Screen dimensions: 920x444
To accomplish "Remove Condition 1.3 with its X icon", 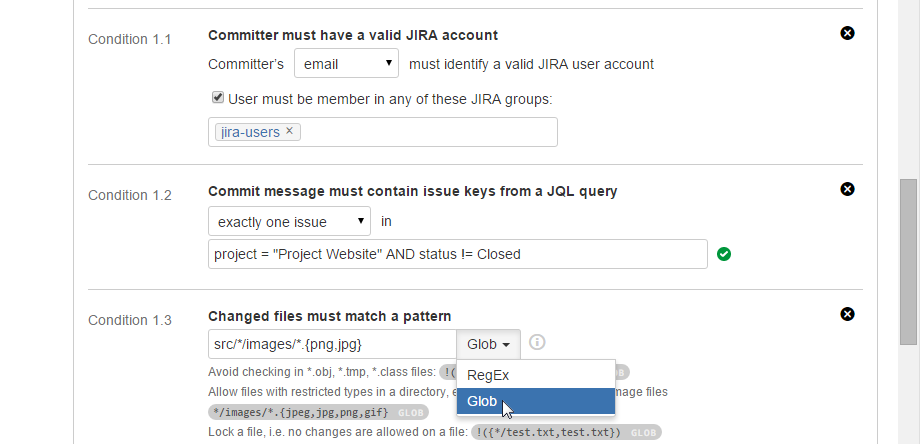I will click(847, 314).
